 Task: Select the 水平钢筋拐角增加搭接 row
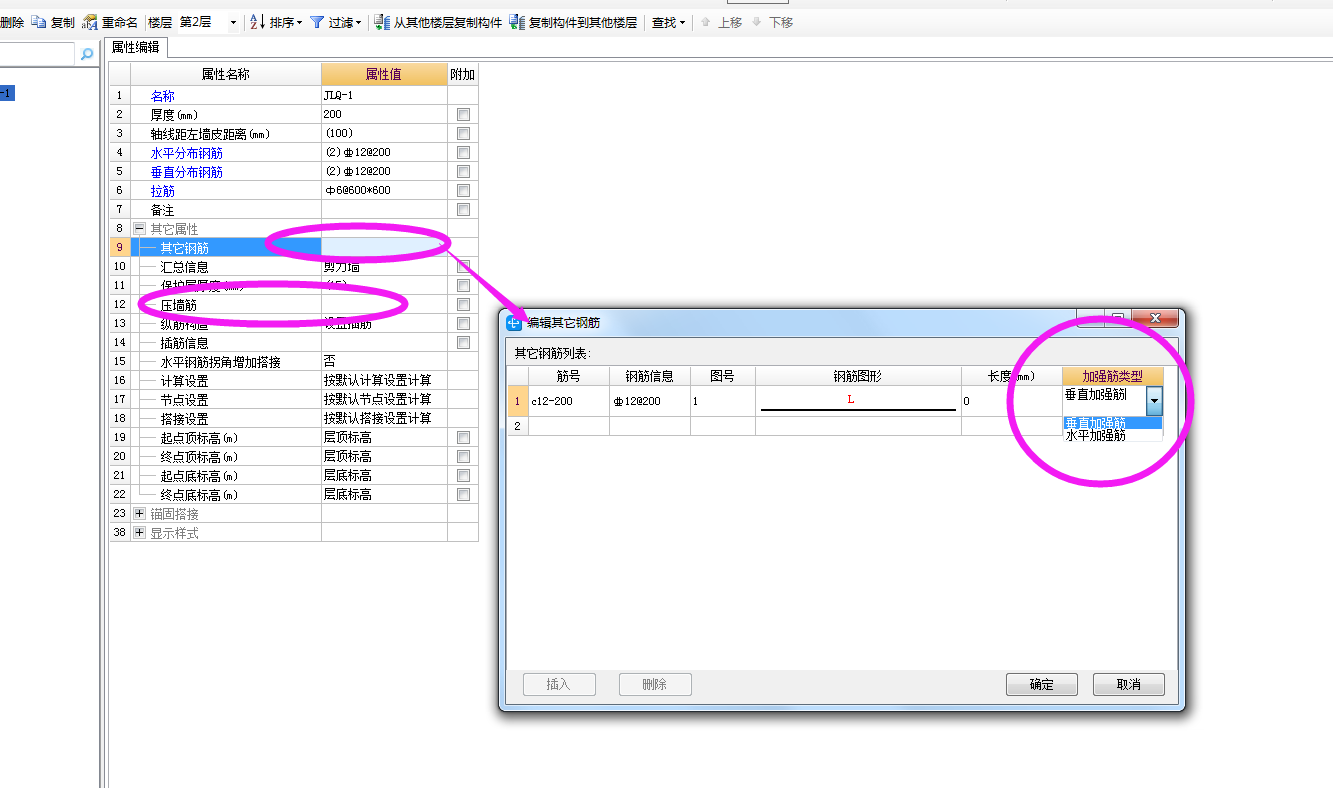point(226,362)
